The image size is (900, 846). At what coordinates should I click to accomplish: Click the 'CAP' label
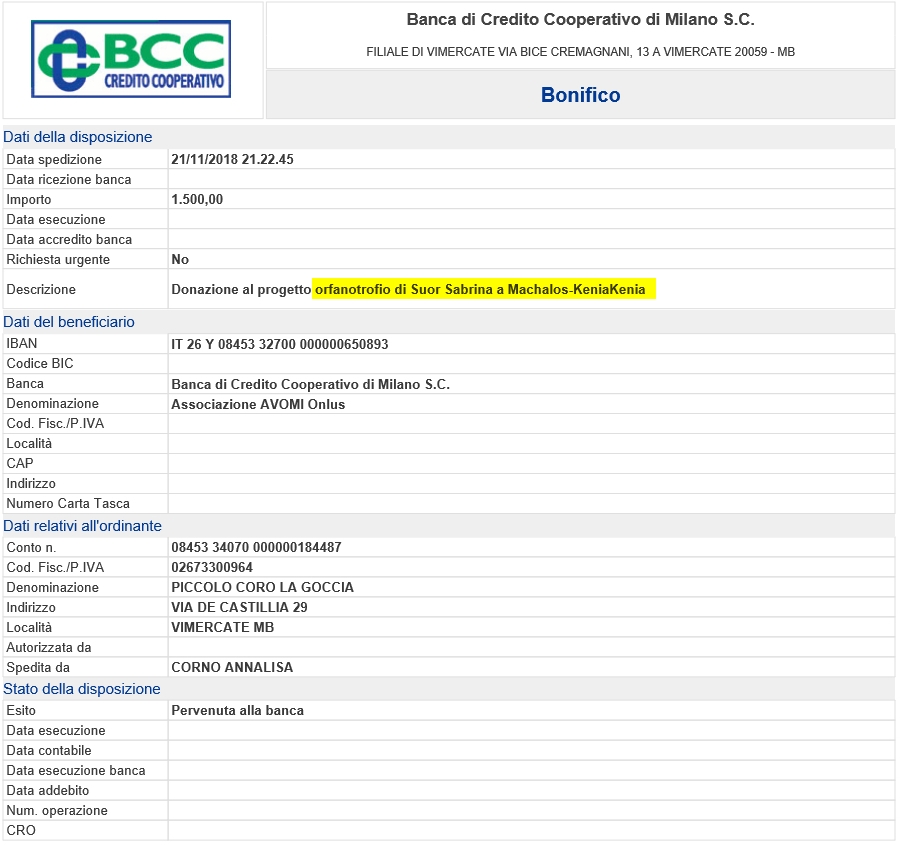coord(20,463)
